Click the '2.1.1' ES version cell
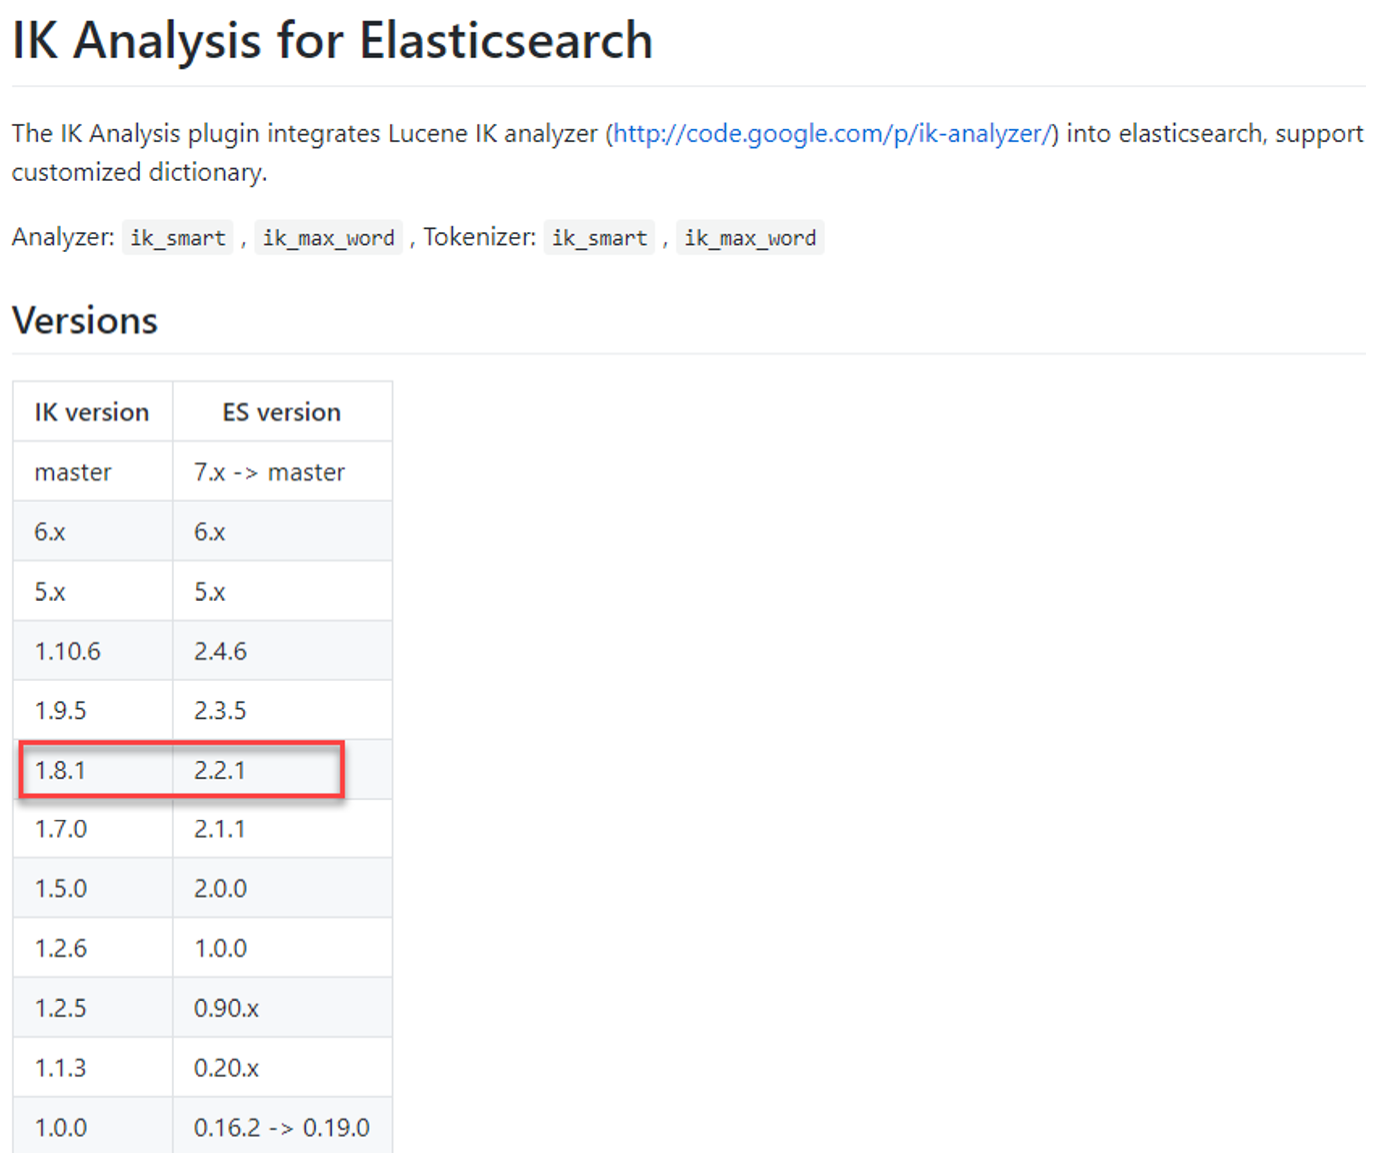Screen dimensions: 1373x1153 (x=282, y=829)
